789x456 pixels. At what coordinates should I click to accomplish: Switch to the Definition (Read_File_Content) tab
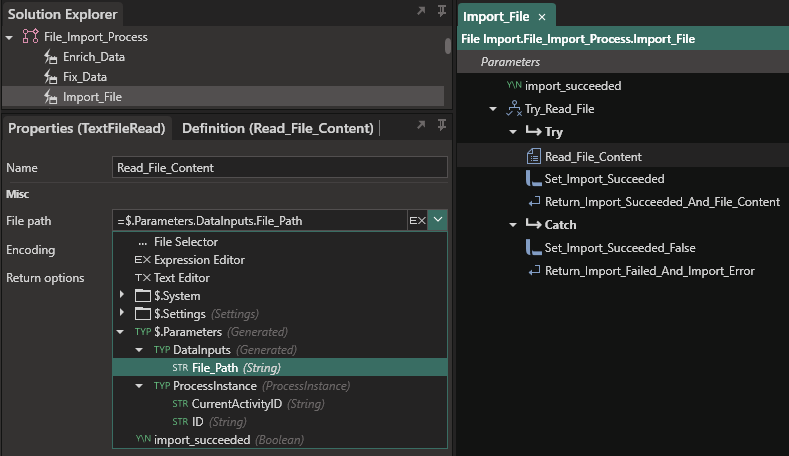pyautogui.click(x=278, y=128)
